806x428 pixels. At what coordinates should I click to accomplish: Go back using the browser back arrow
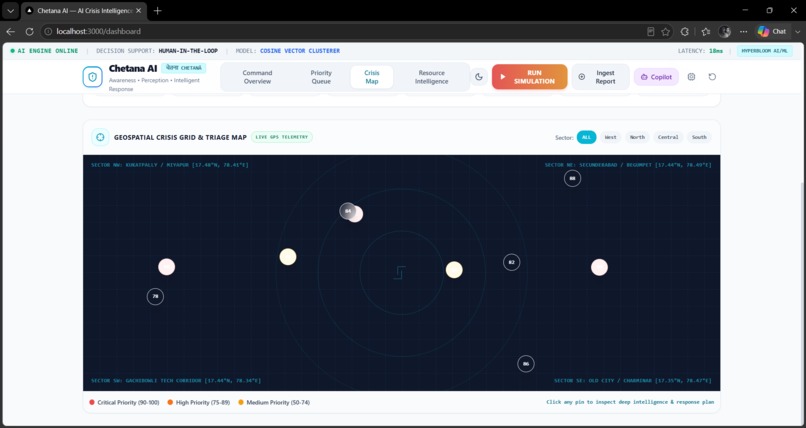[10, 31]
